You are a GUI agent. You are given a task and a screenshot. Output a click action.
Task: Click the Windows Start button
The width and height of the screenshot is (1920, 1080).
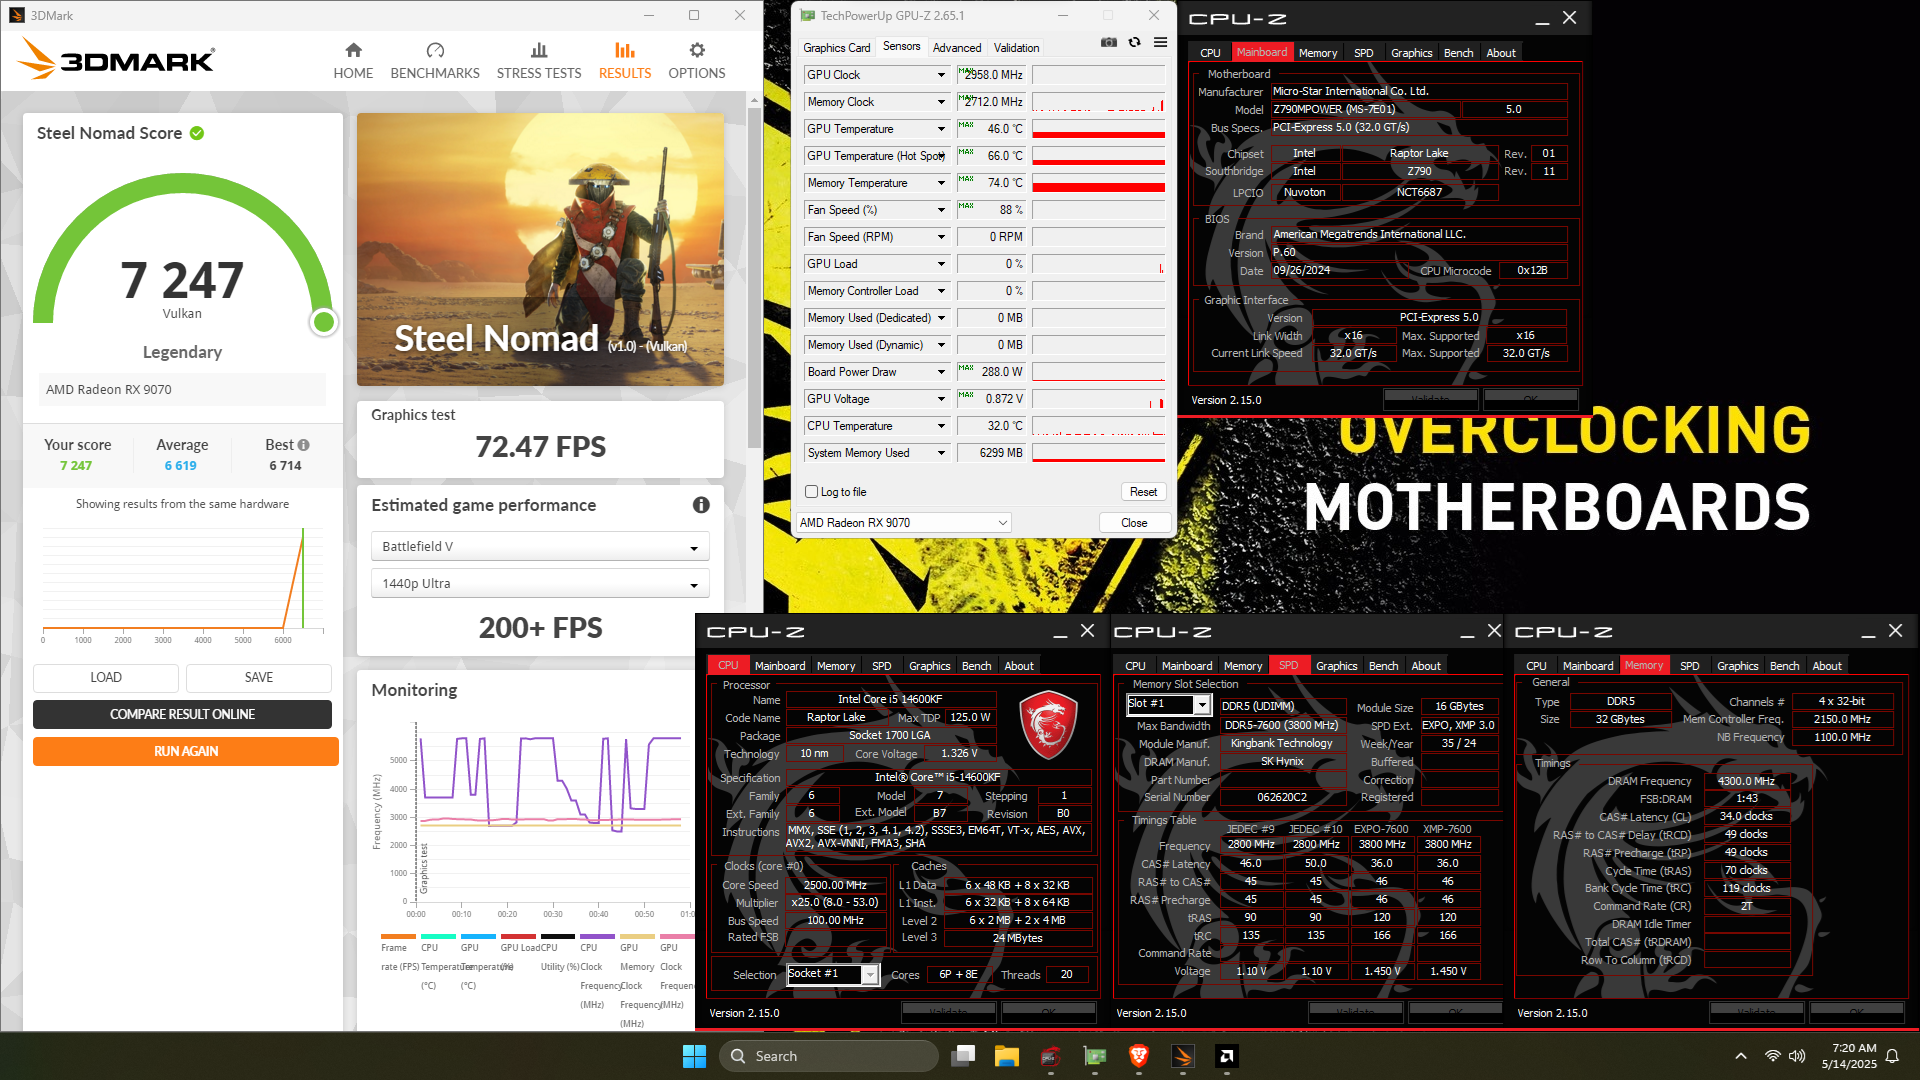pyautogui.click(x=694, y=1056)
